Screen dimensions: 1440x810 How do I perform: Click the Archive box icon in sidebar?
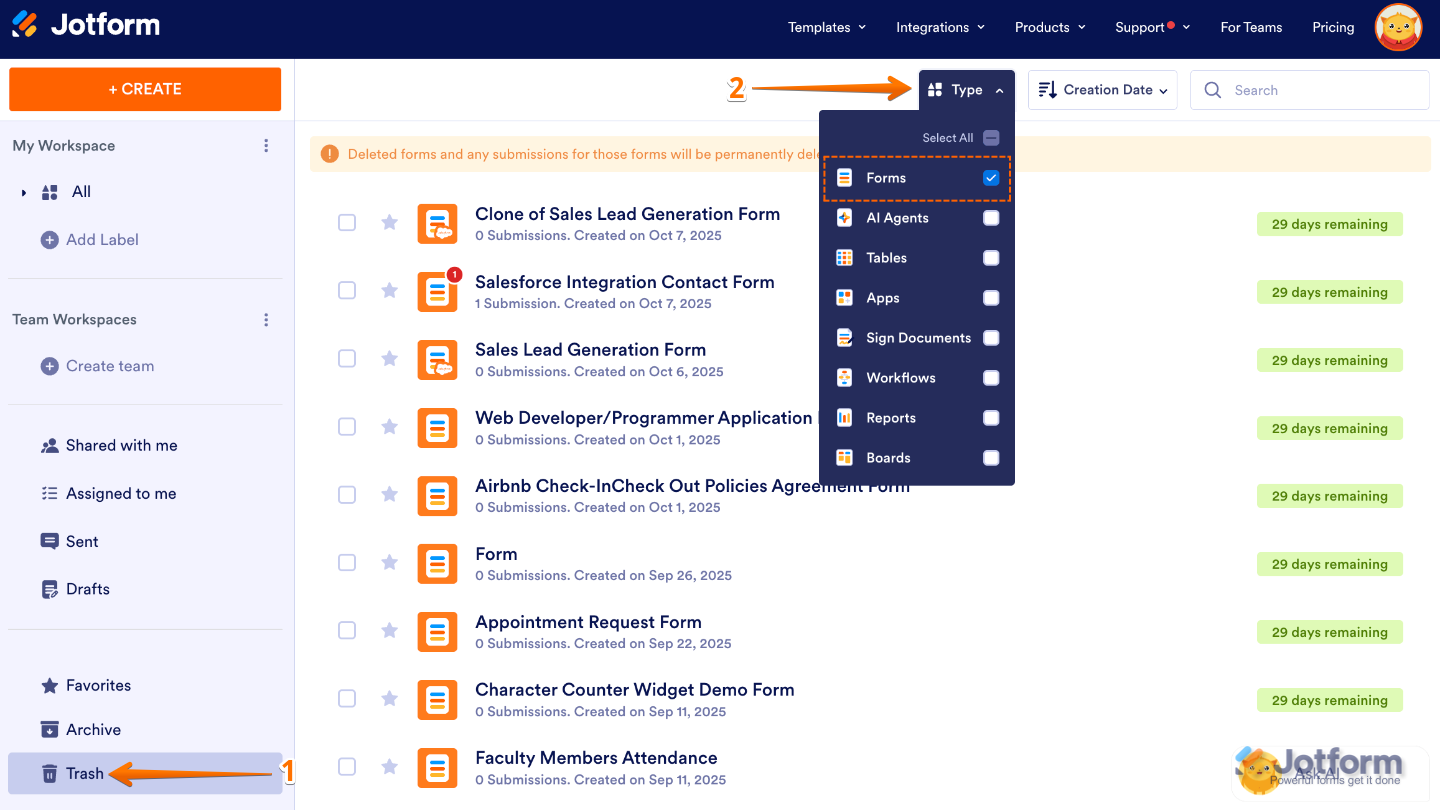(49, 730)
